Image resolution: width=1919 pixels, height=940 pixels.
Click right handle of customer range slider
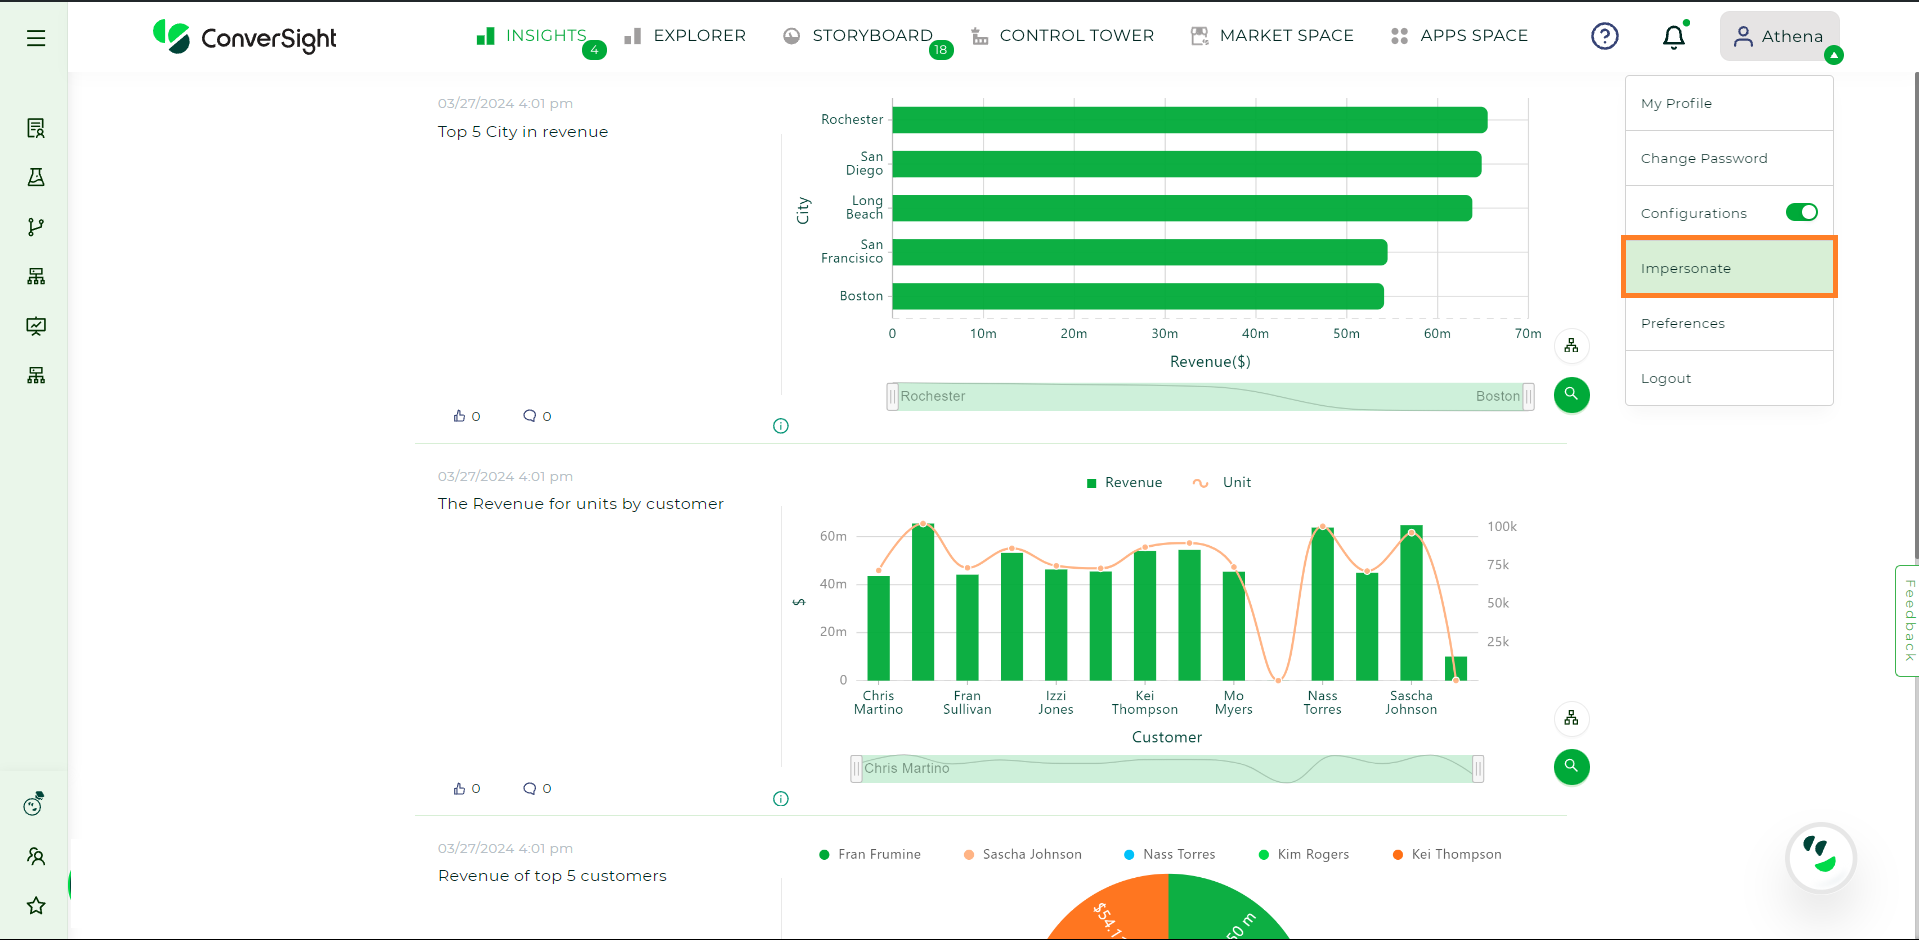(x=1478, y=769)
